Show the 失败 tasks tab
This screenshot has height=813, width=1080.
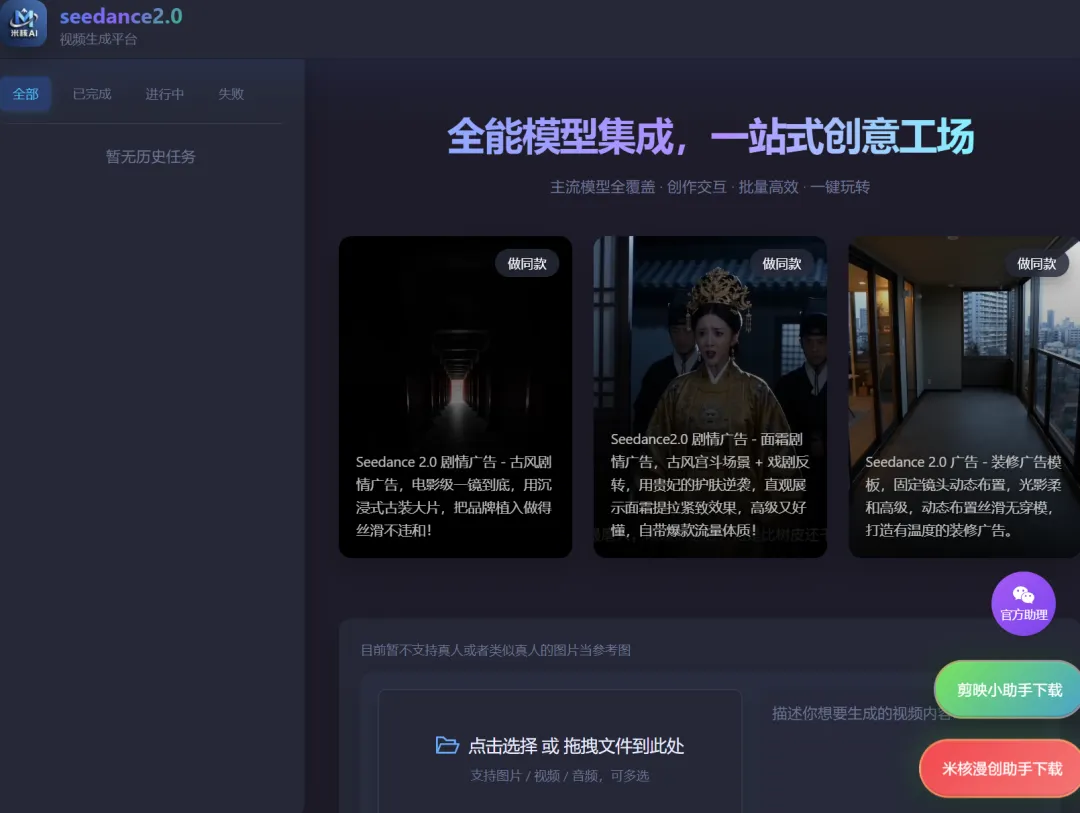pos(231,94)
